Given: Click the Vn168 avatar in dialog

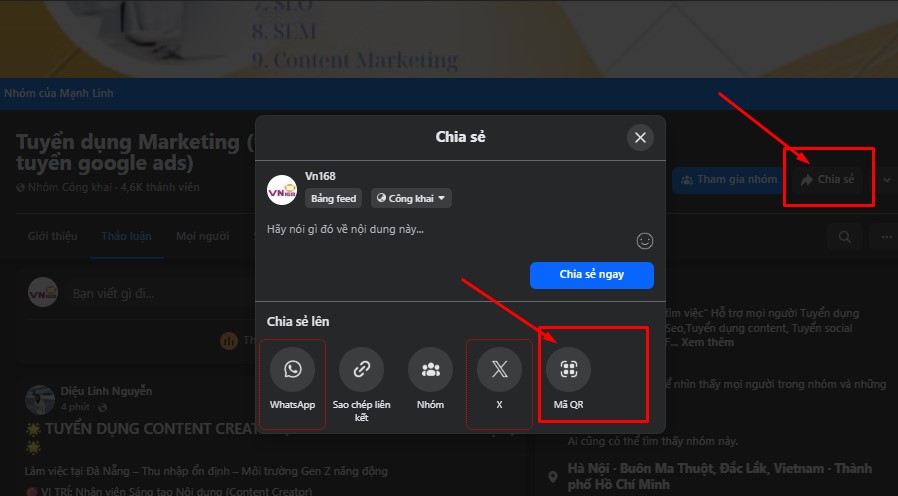Looking at the screenshot, I should point(282,190).
